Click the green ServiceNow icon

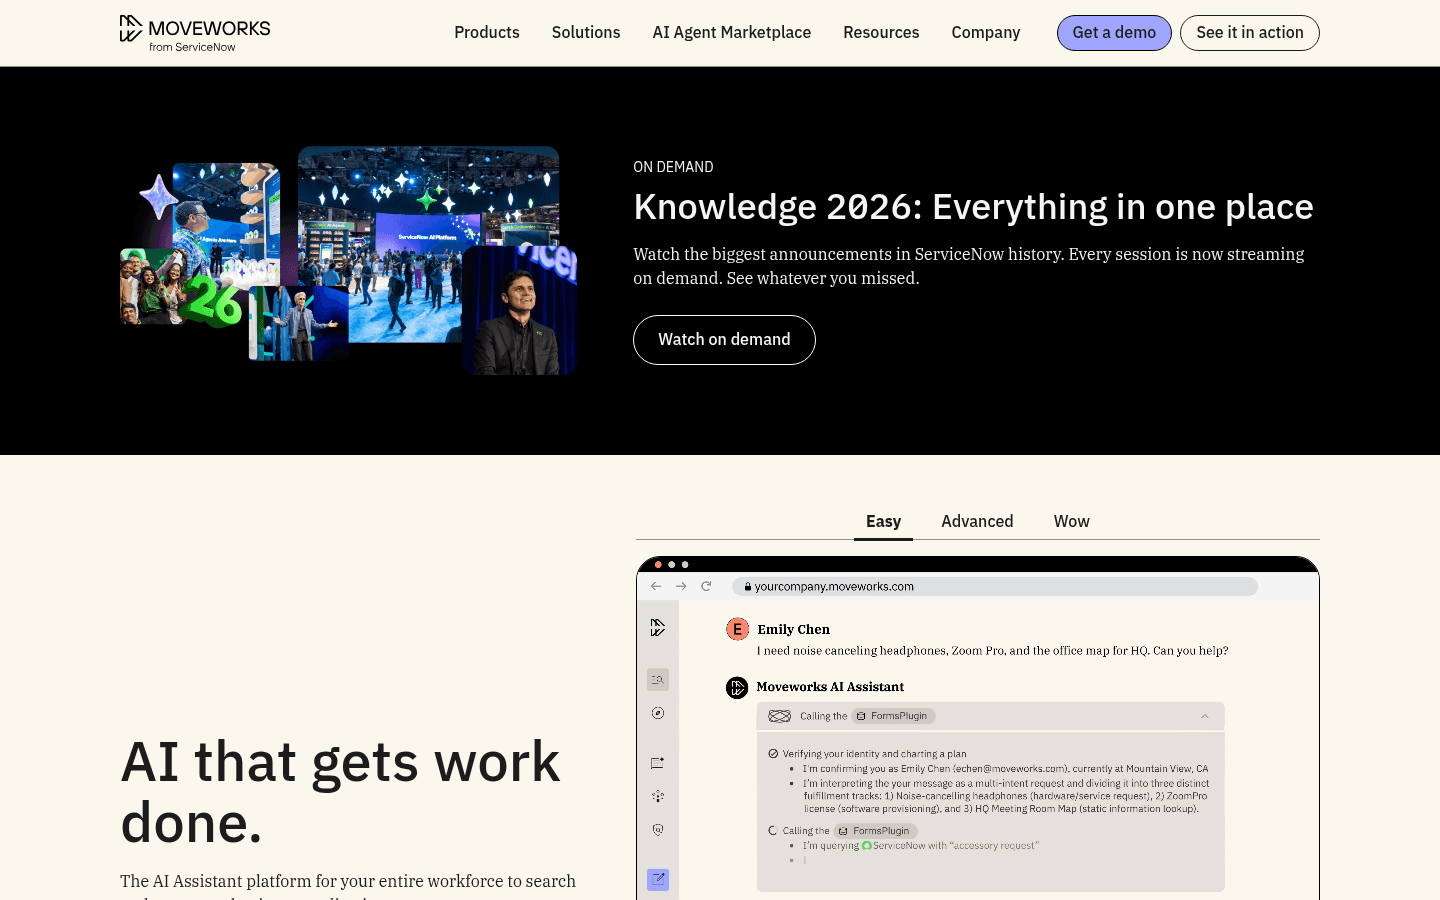click(x=867, y=846)
